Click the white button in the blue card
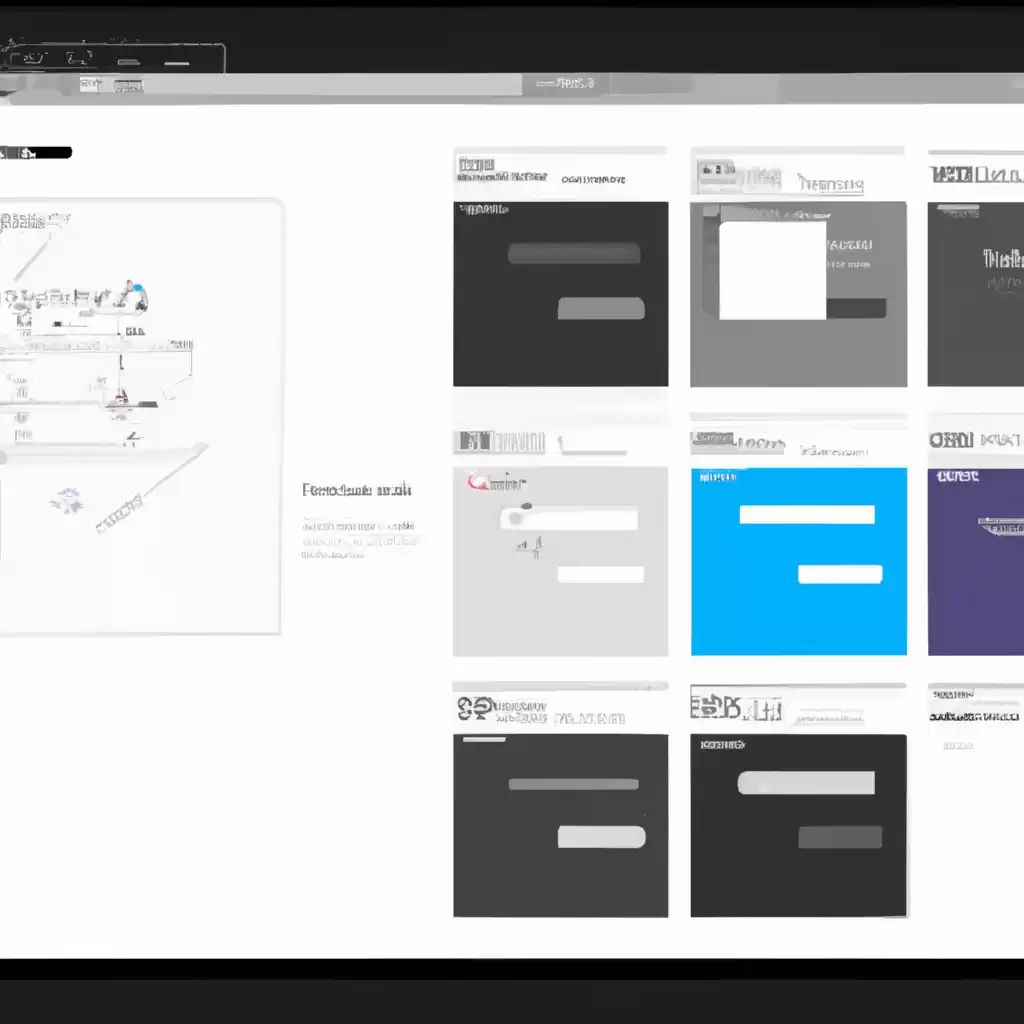Viewport: 1024px width, 1024px height. coord(840,574)
